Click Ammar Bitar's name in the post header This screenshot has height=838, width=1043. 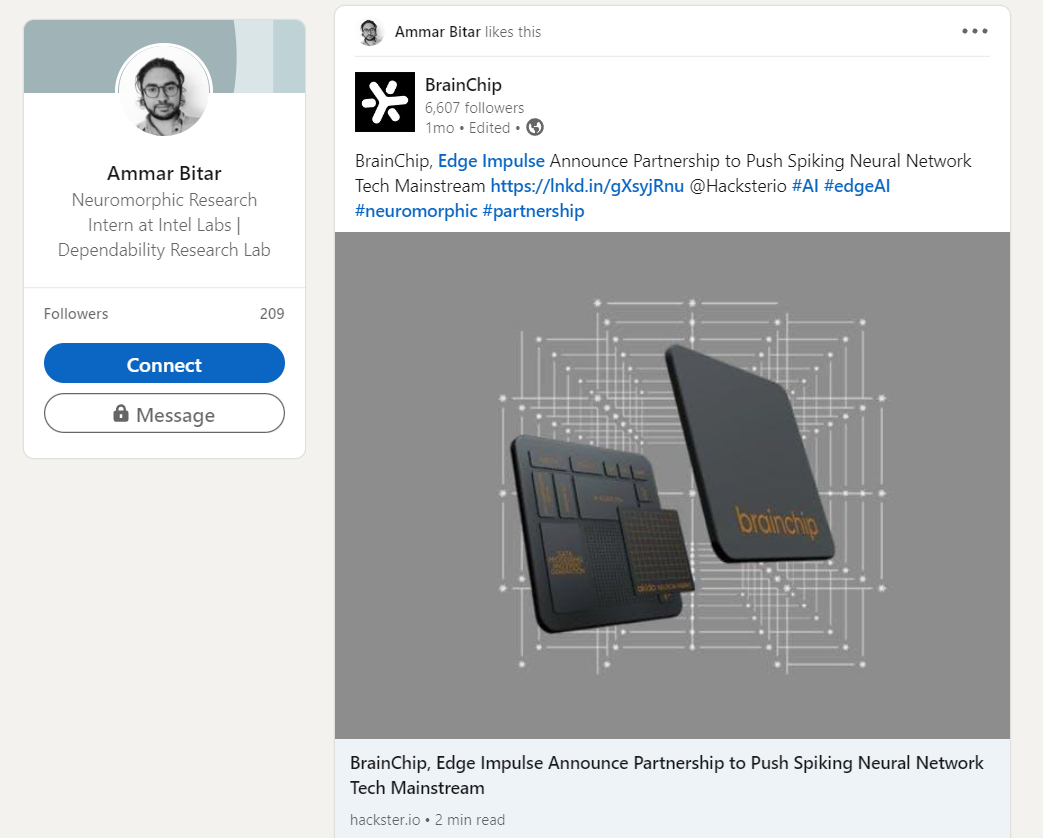click(438, 32)
